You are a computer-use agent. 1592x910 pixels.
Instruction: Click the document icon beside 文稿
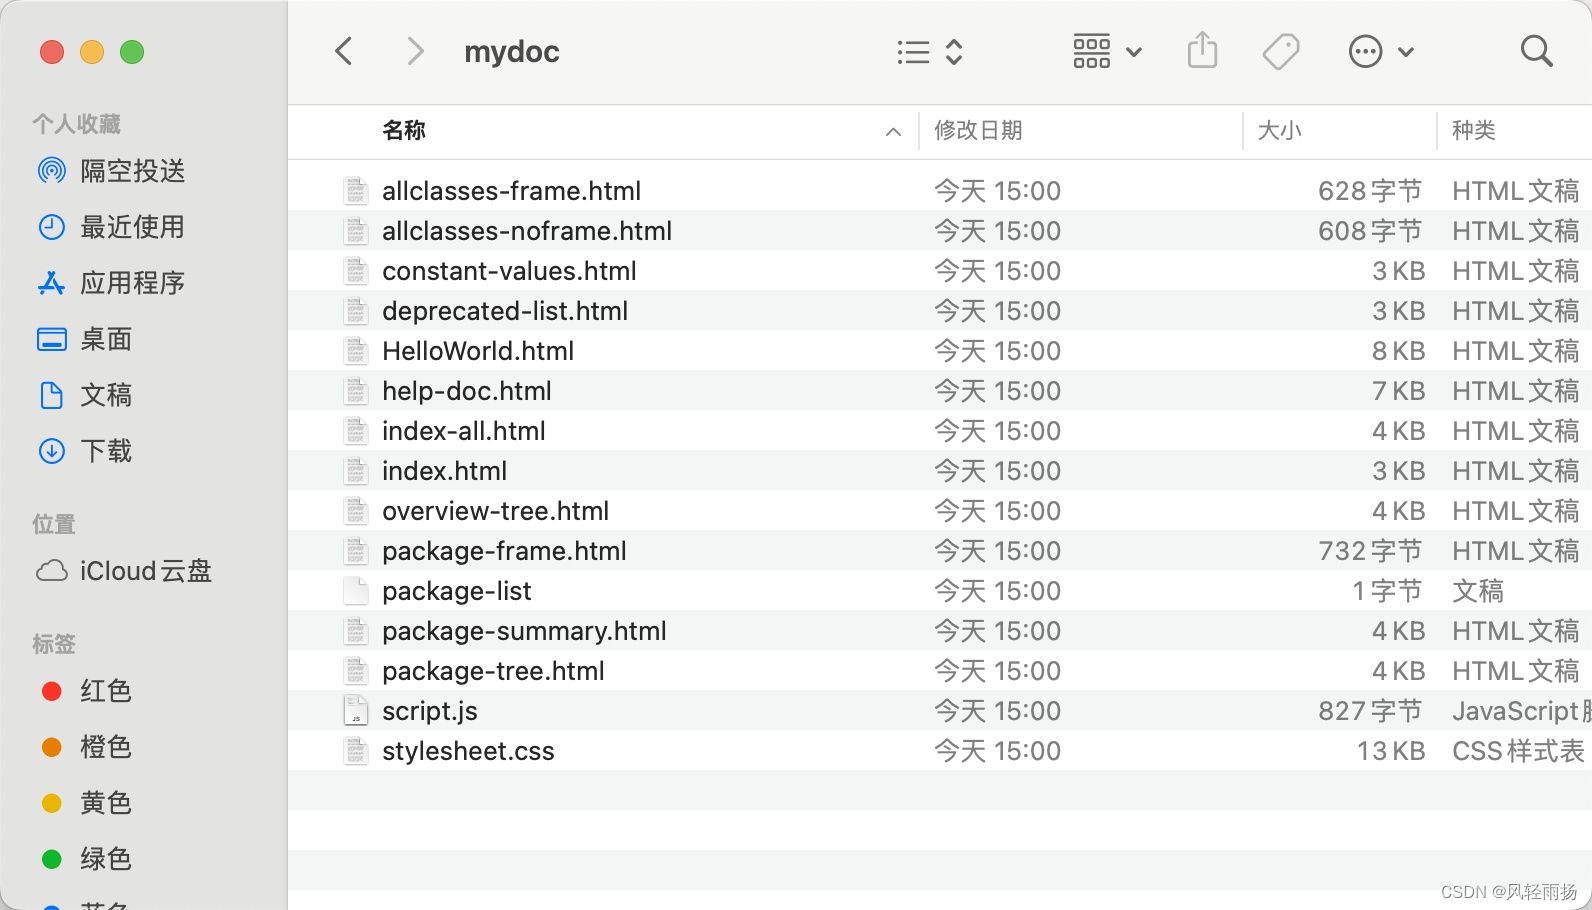52,395
